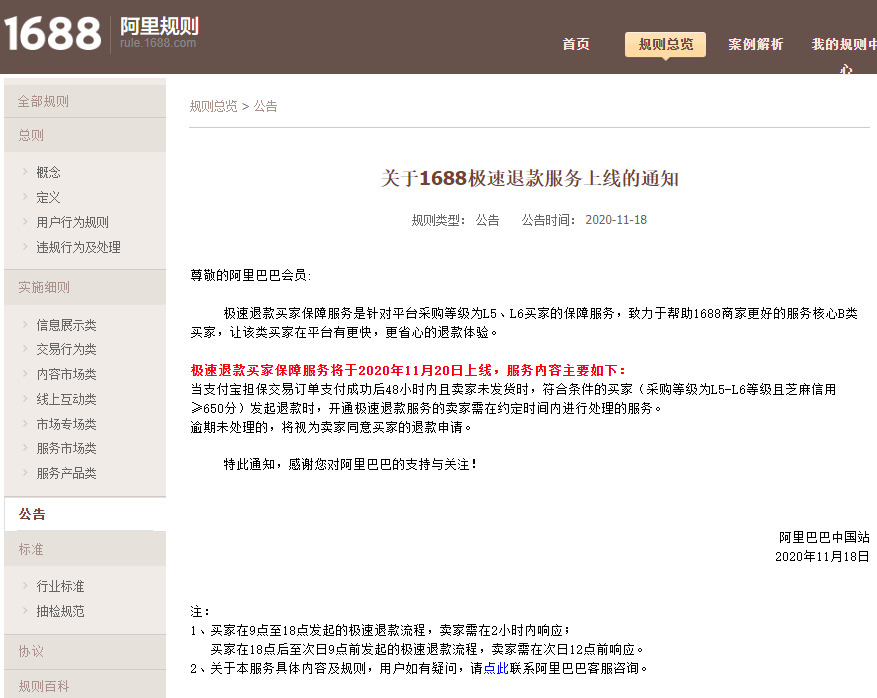Open 用户行为规则 in sidebar
The width and height of the screenshot is (877, 698).
(72, 222)
